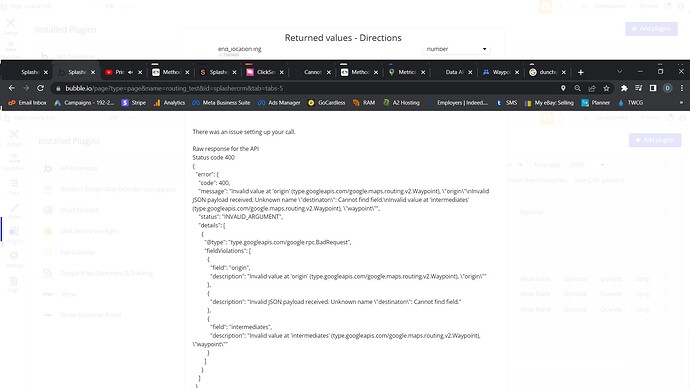Click the location pin icon in address bar

click(563, 88)
